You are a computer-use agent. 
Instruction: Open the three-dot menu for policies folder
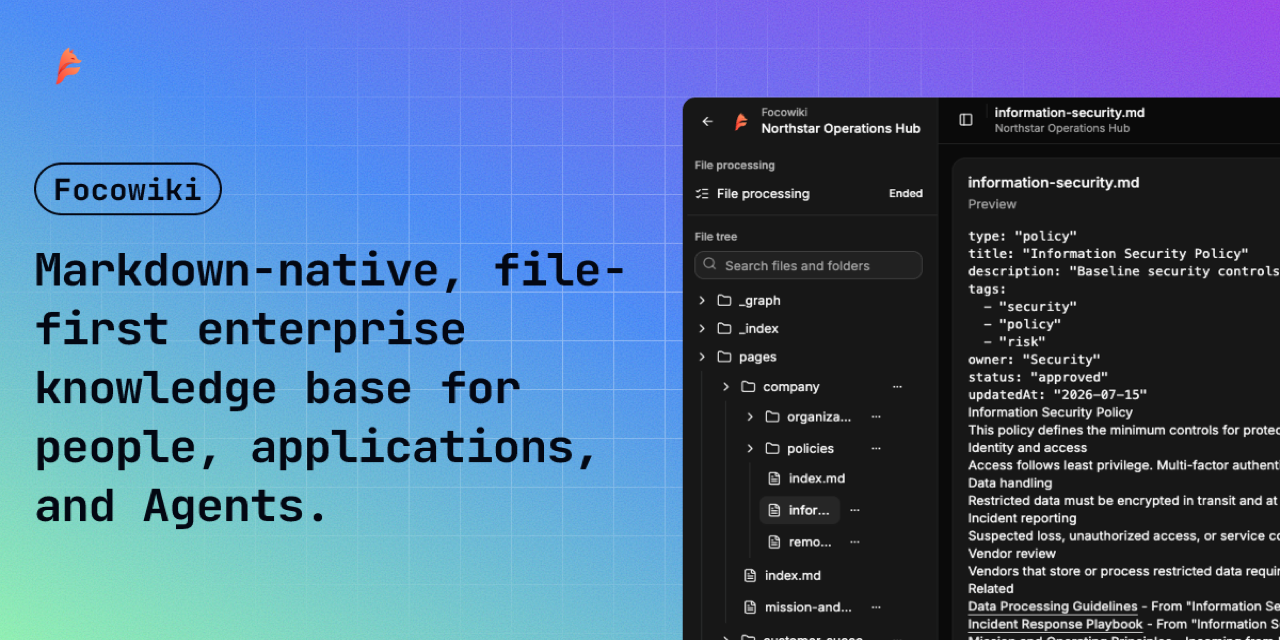pyautogui.click(x=876, y=449)
